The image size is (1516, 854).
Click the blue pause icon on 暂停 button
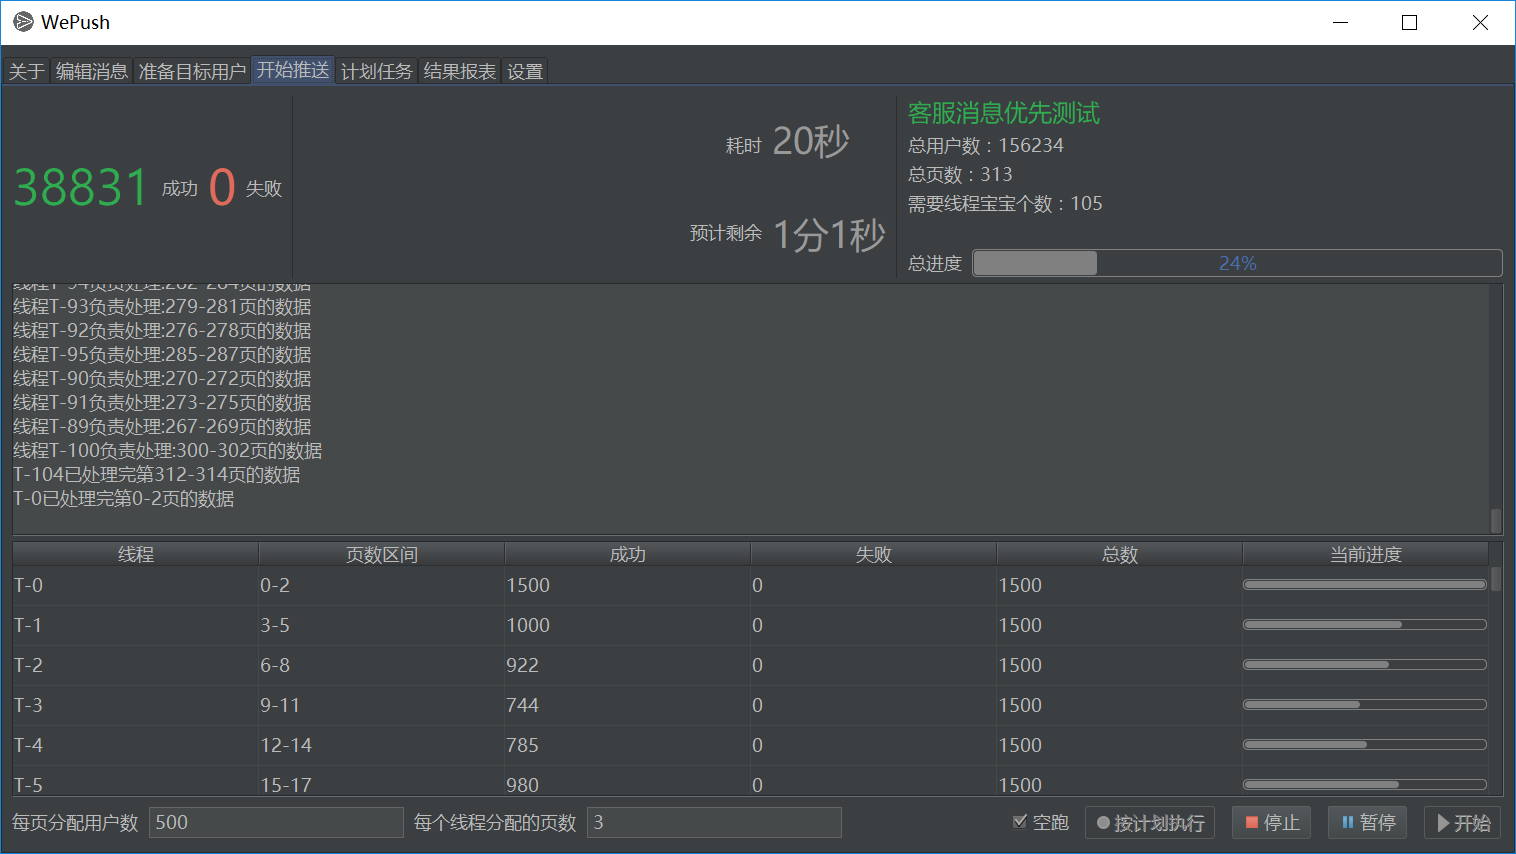[x=1345, y=822]
